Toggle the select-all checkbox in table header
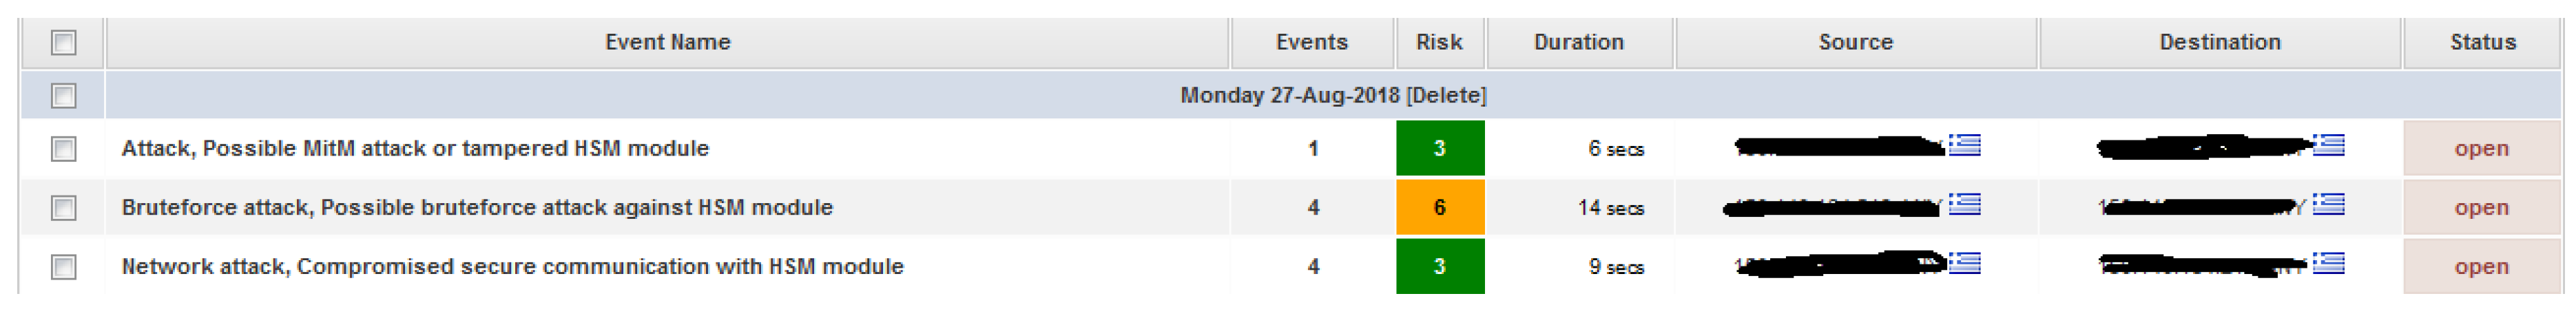Image resolution: width=2576 pixels, height=327 pixels. 63,43
